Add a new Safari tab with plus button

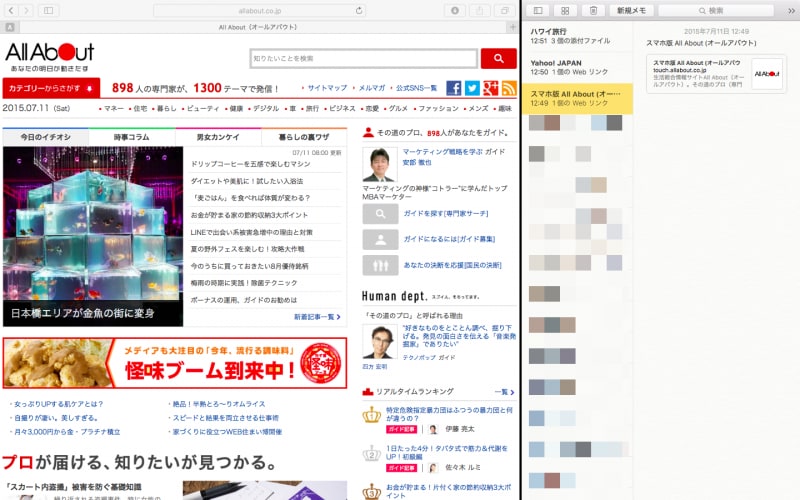(x=513, y=27)
